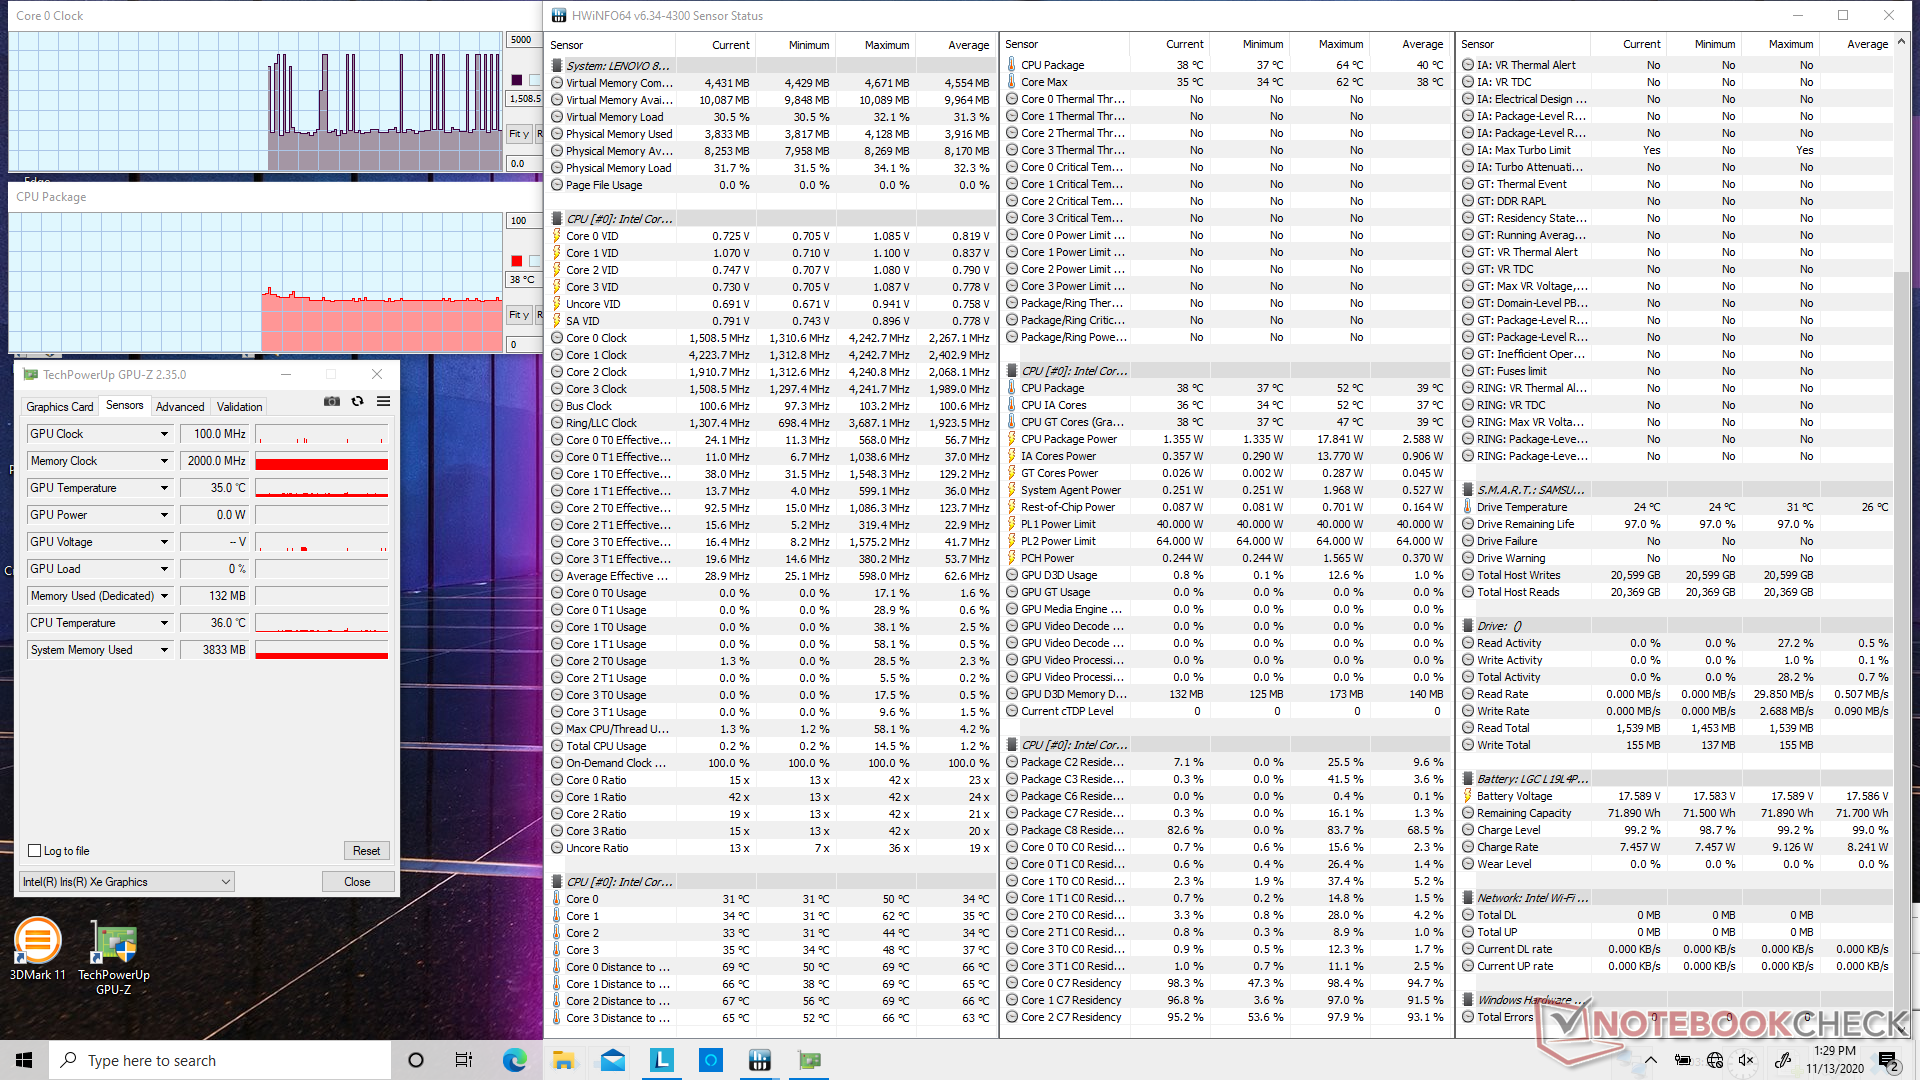
Task: Click the Reset button in GPU-Z
Action: [x=366, y=851]
